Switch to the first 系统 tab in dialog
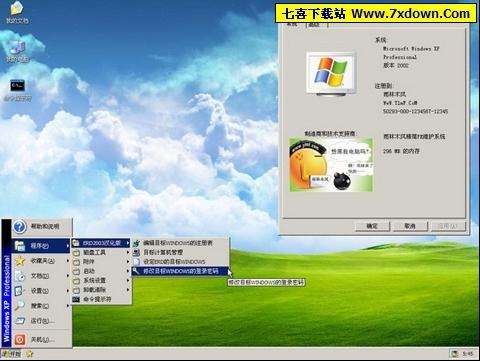The image size is (480, 361). pos(292,25)
